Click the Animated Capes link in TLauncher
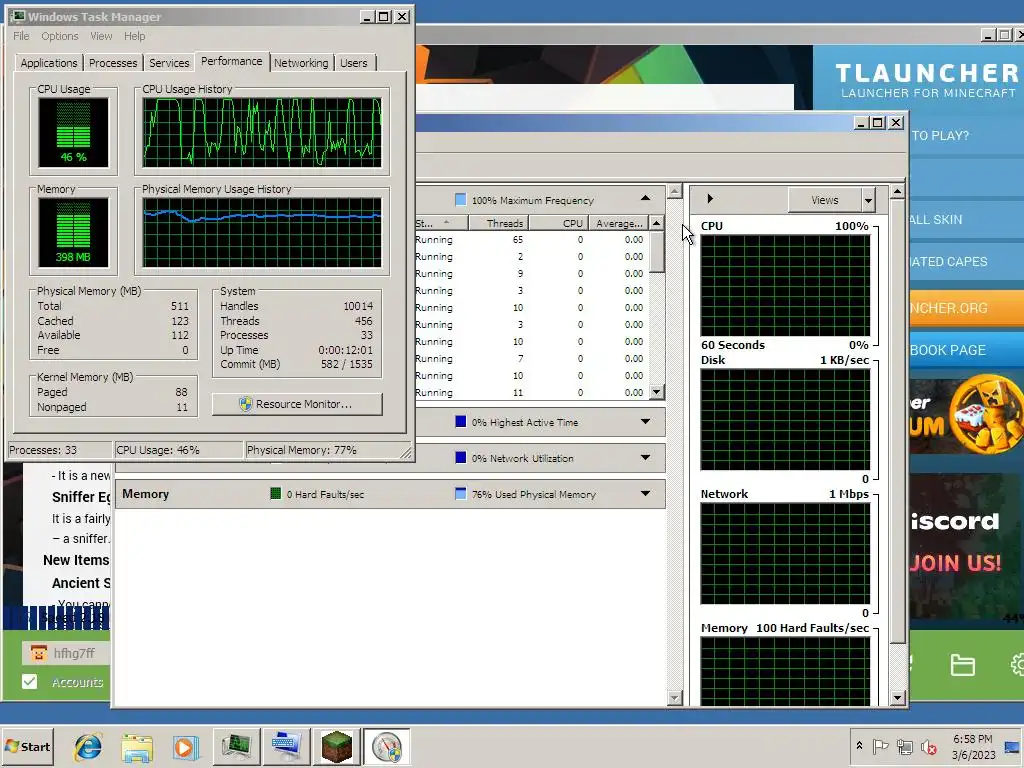 (967, 261)
